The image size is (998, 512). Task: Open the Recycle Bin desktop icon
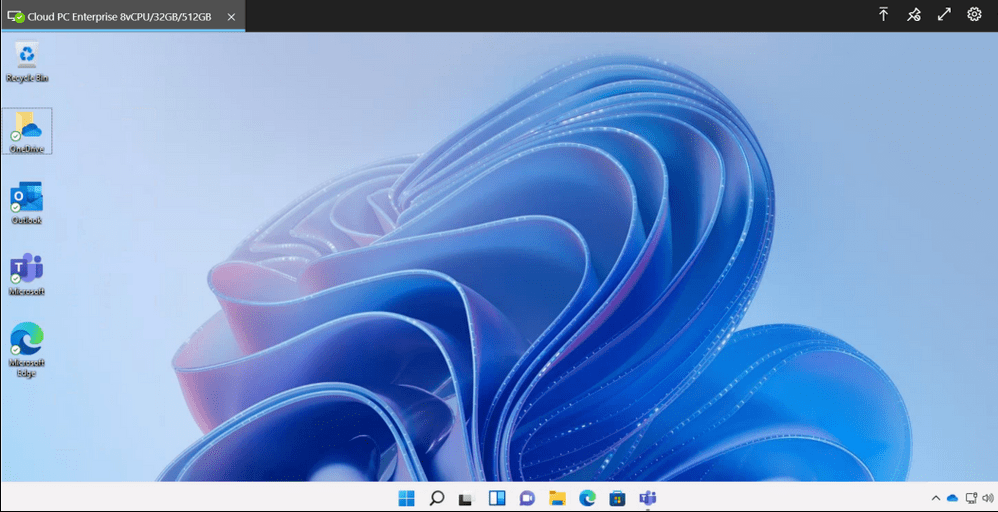click(27, 61)
